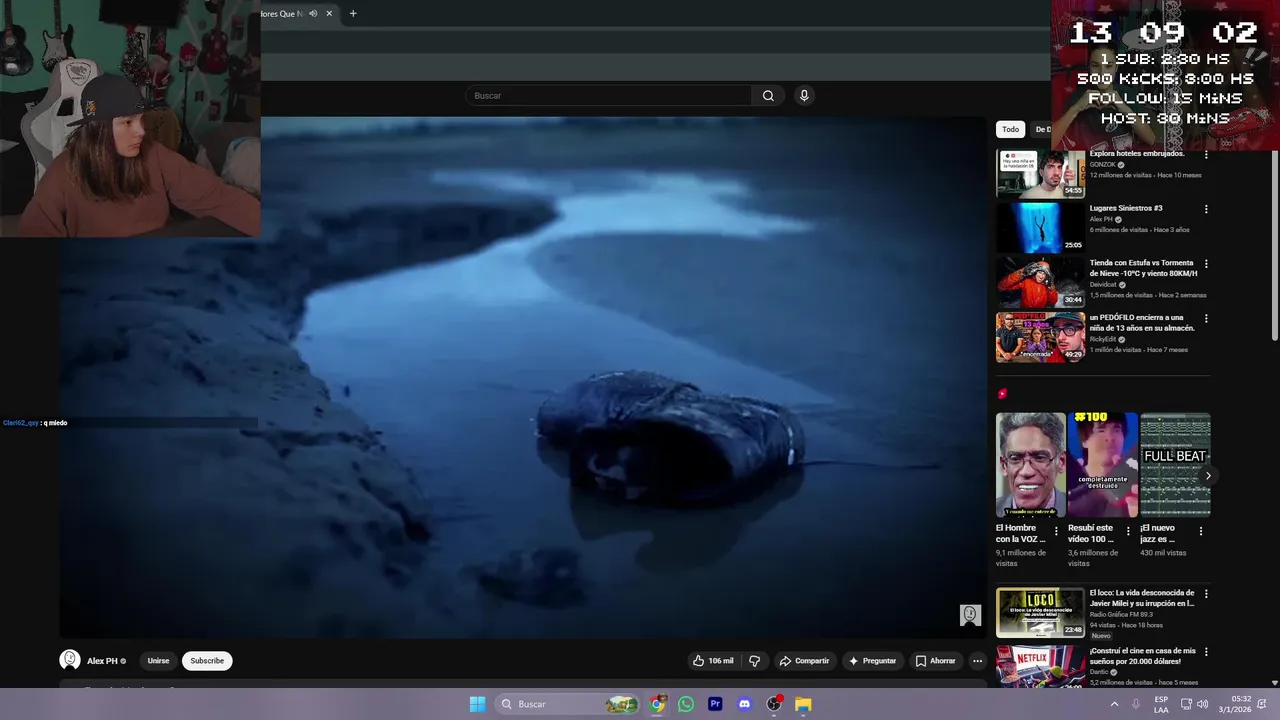The width and height of the screenshot is (1280, 720).
Task: Click the network display tray icon
Action: coord(1185,704)
